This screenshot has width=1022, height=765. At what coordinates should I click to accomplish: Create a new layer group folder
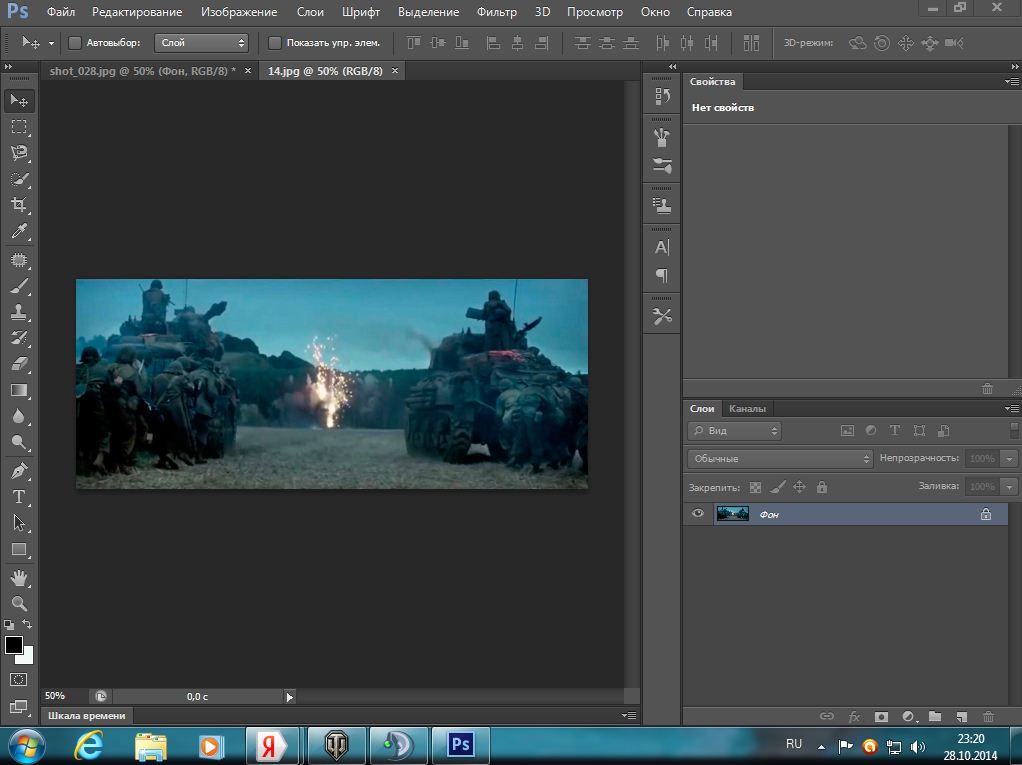(x=935, y=717)
